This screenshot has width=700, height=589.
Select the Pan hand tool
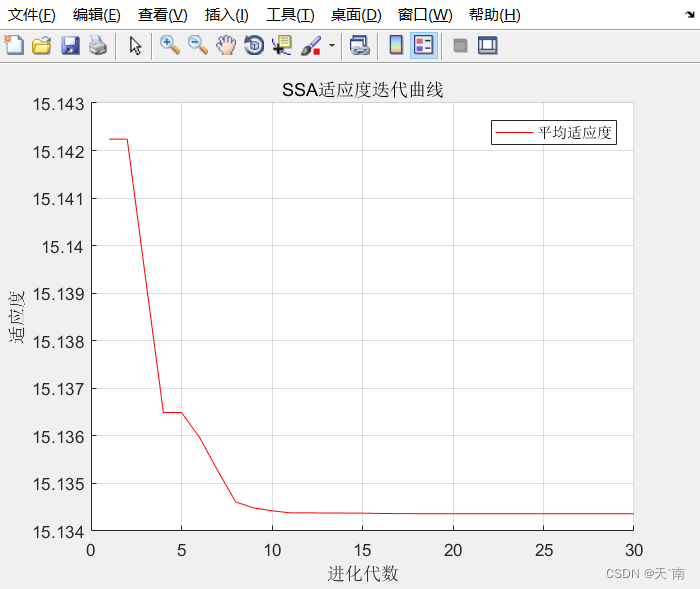(226, 45)
